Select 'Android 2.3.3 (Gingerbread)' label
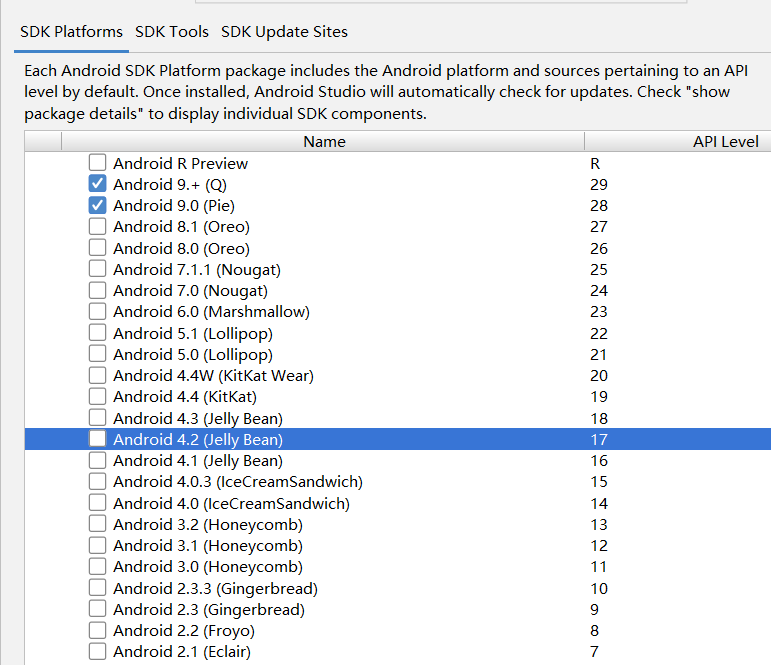The width and height of the screenshot is (771, 665). click(x=216, y=589)
